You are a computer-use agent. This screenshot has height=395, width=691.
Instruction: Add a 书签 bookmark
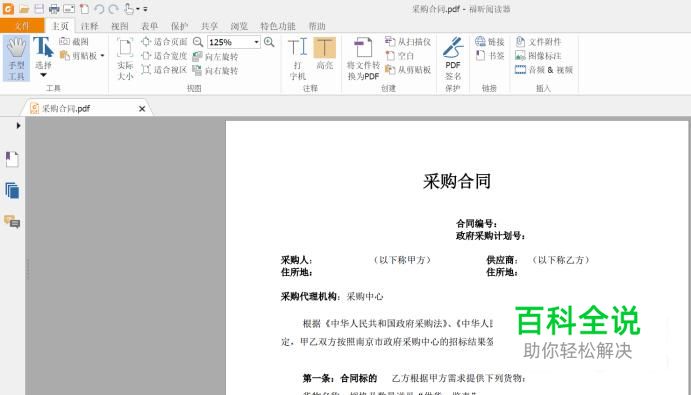pyautogui.click(x=490, y=56)
